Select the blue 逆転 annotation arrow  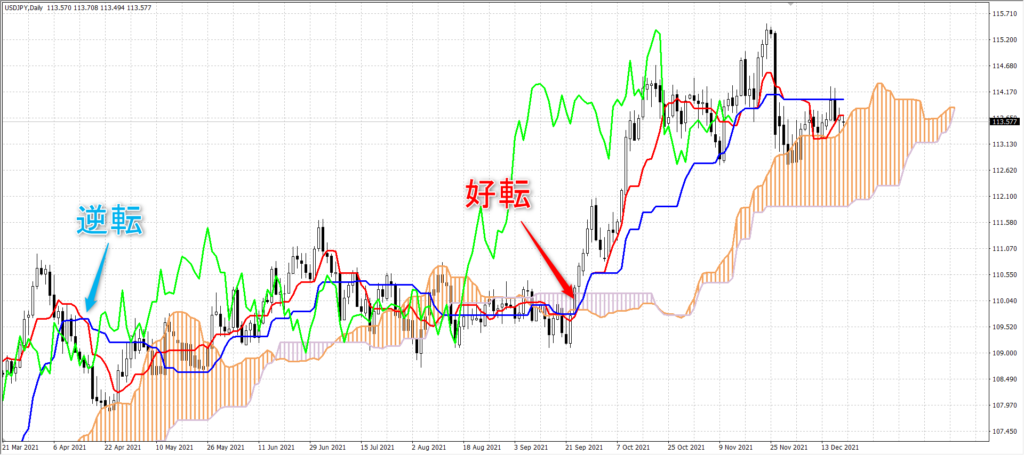pos(96,277)
